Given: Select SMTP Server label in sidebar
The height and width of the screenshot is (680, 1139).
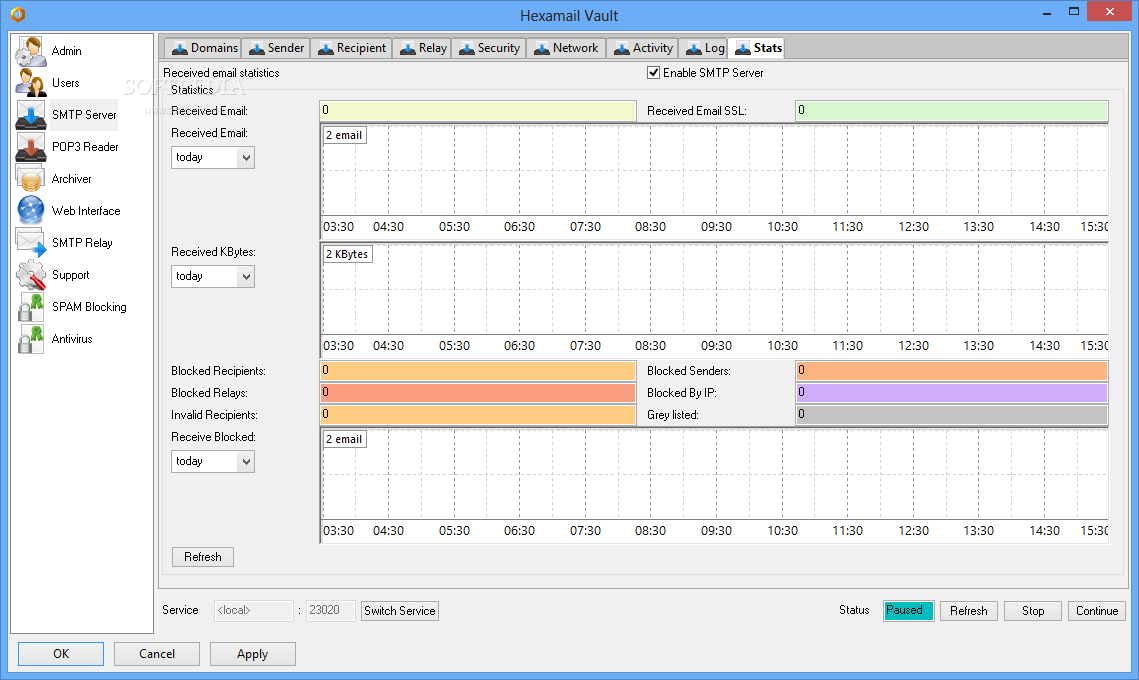Looking at the screenshot, I should click(84, 115).
